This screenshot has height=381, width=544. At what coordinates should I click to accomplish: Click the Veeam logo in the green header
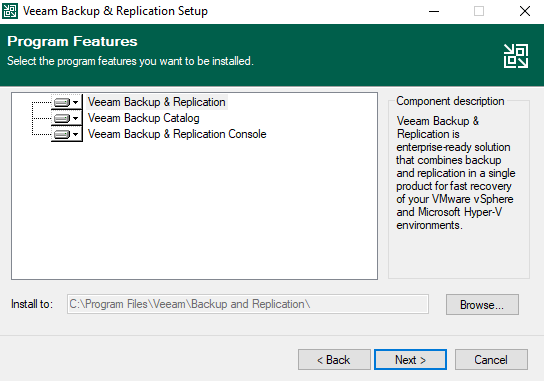(516, 56)
